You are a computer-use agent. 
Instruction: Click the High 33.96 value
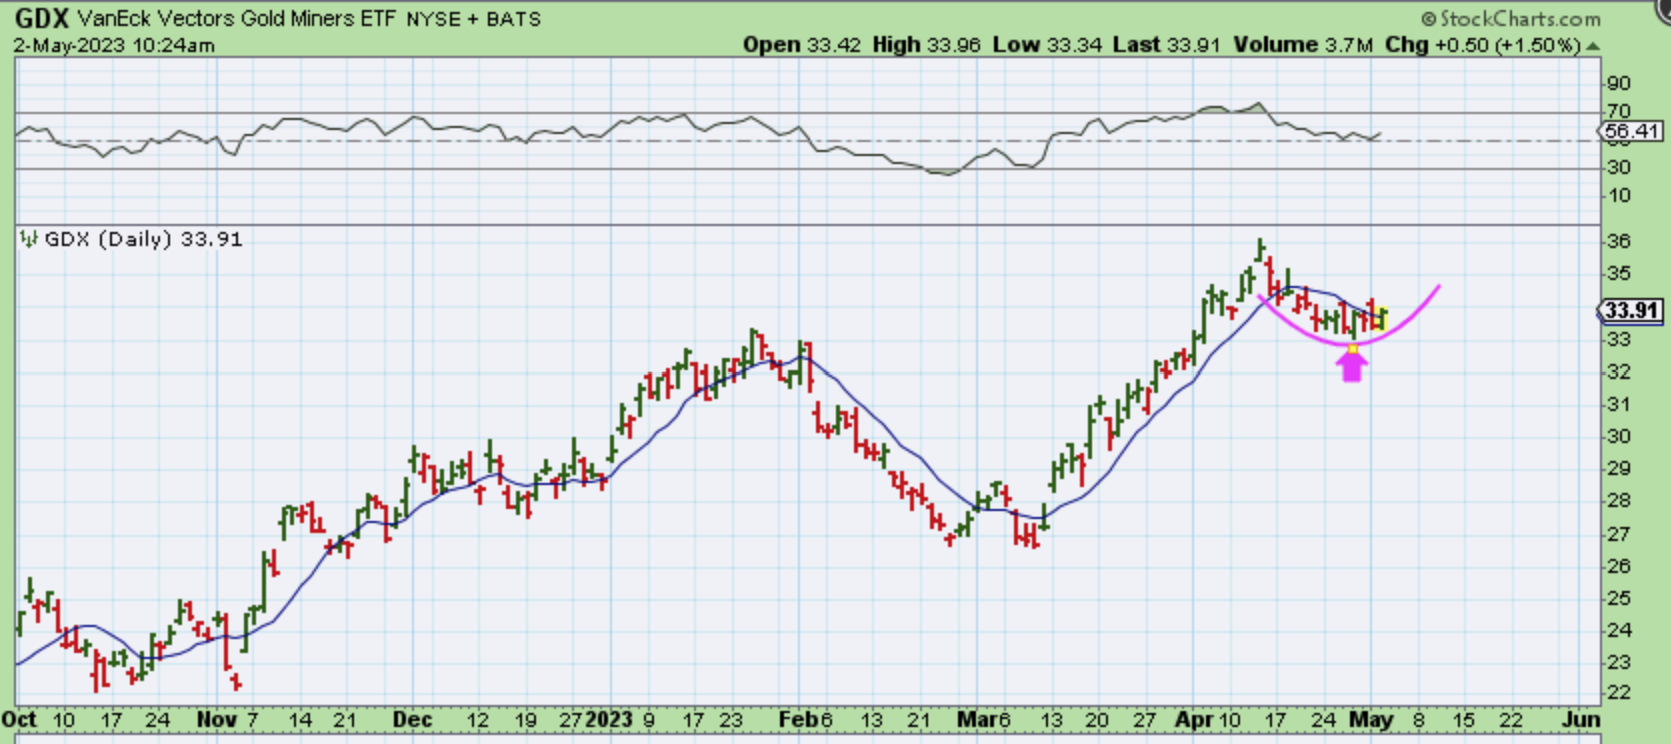point(926,45)
